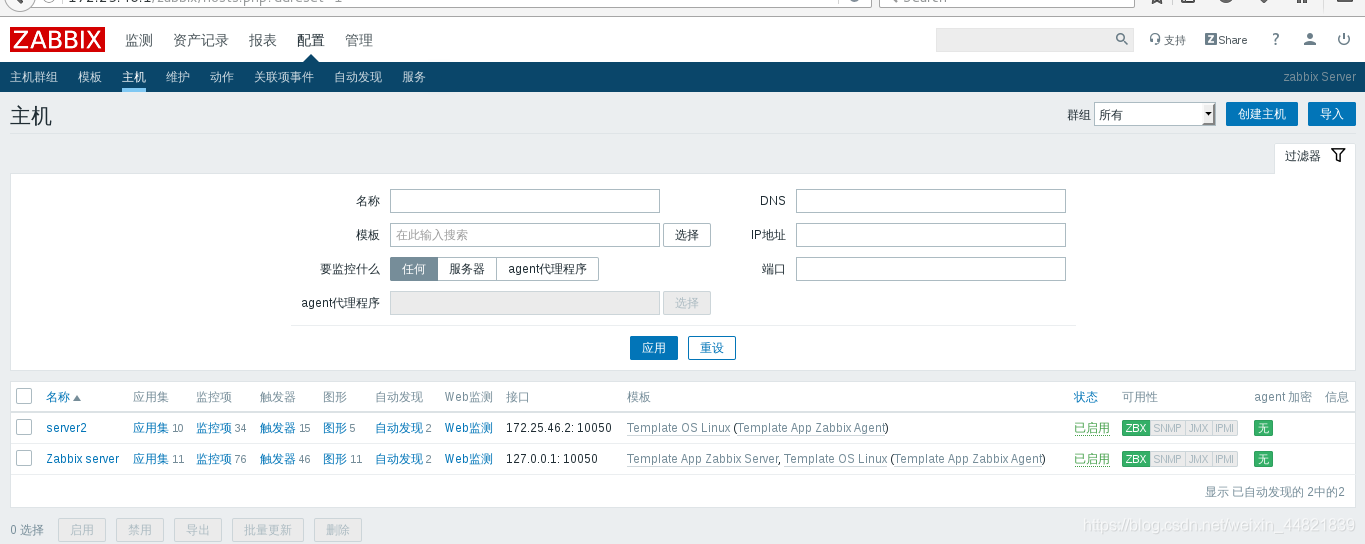Click 选择 button beside 模板 field
Screen dimensions: 1365x544
pyautogui.click(x=687, y=235)
